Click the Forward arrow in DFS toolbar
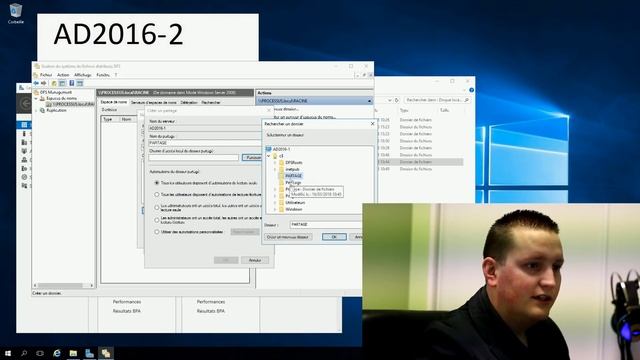640x360 pixels. click(44, 83)
